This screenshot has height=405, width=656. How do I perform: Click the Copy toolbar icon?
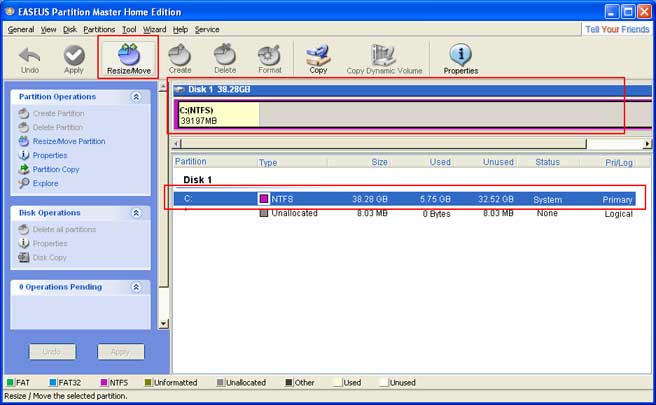(x=318, y=59)
